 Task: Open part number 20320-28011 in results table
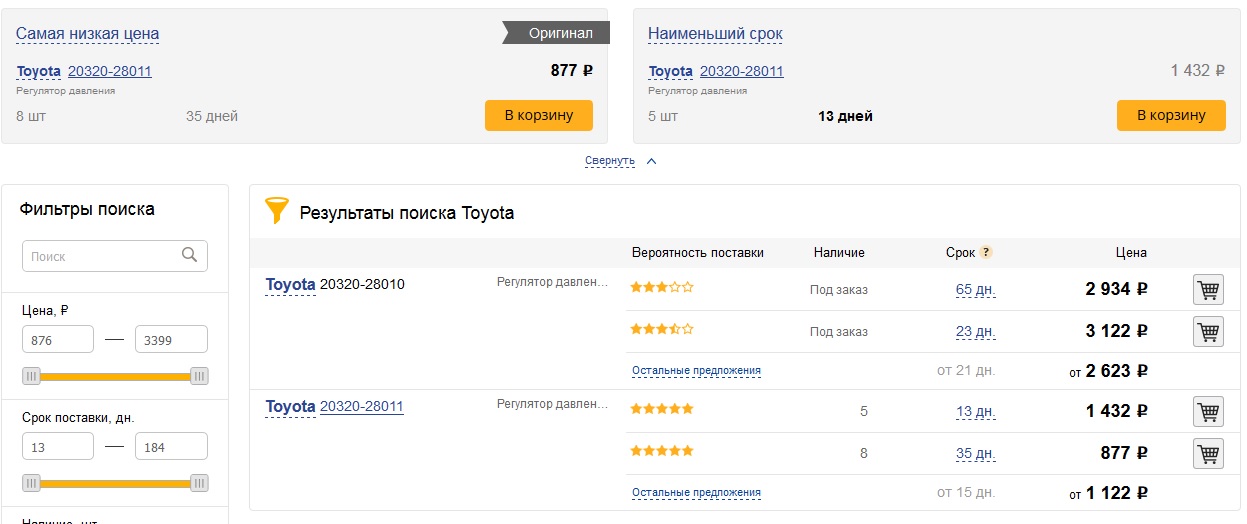point(361,407)
